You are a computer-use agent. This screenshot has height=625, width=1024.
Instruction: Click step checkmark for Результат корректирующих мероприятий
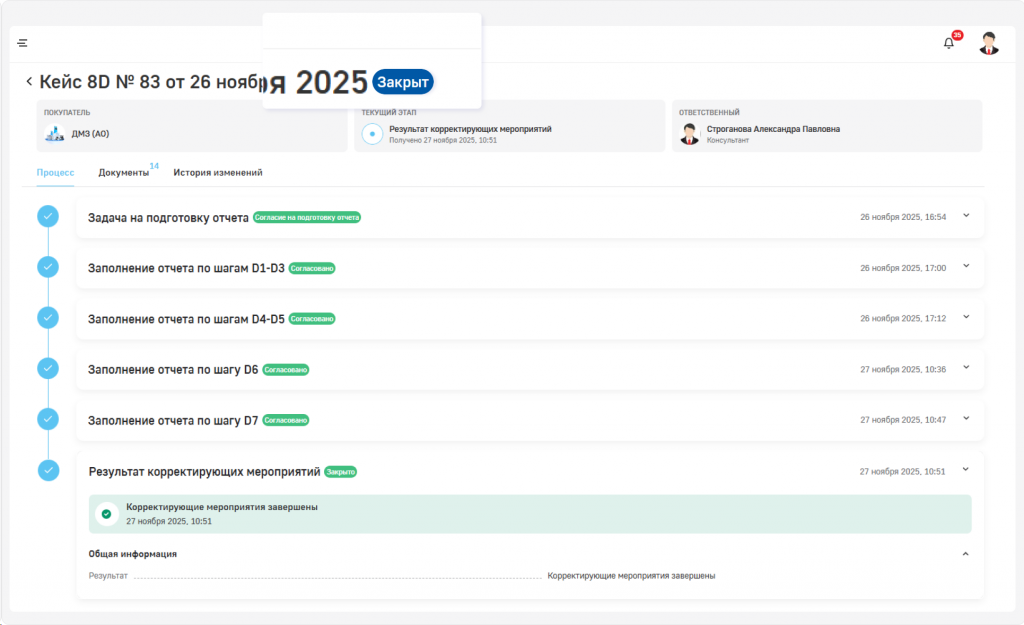pos(48,470)
